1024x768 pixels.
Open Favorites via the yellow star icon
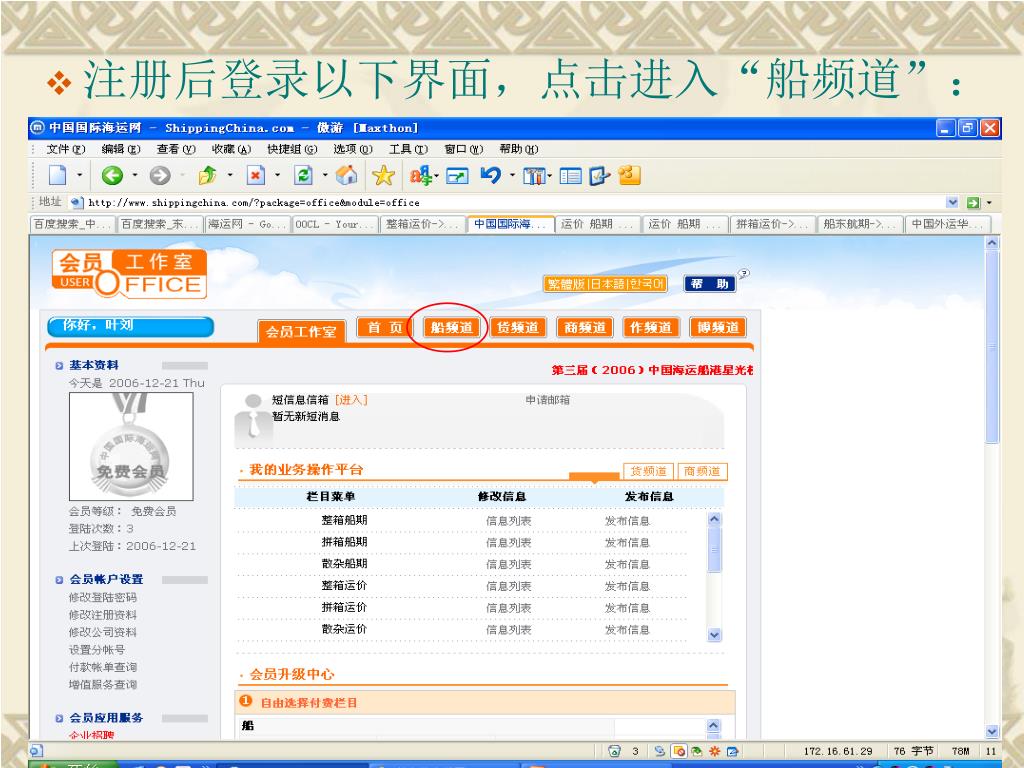coord(382,176)
